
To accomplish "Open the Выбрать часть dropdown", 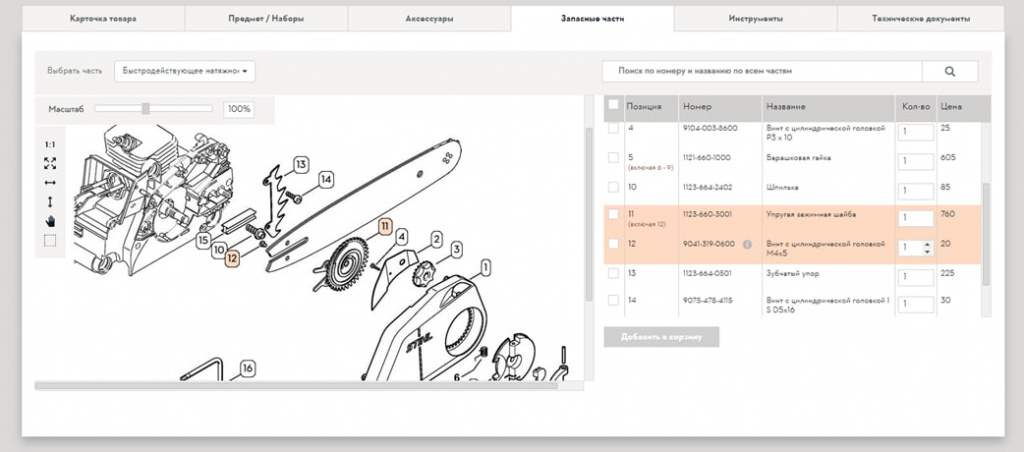I will [184, 71].
